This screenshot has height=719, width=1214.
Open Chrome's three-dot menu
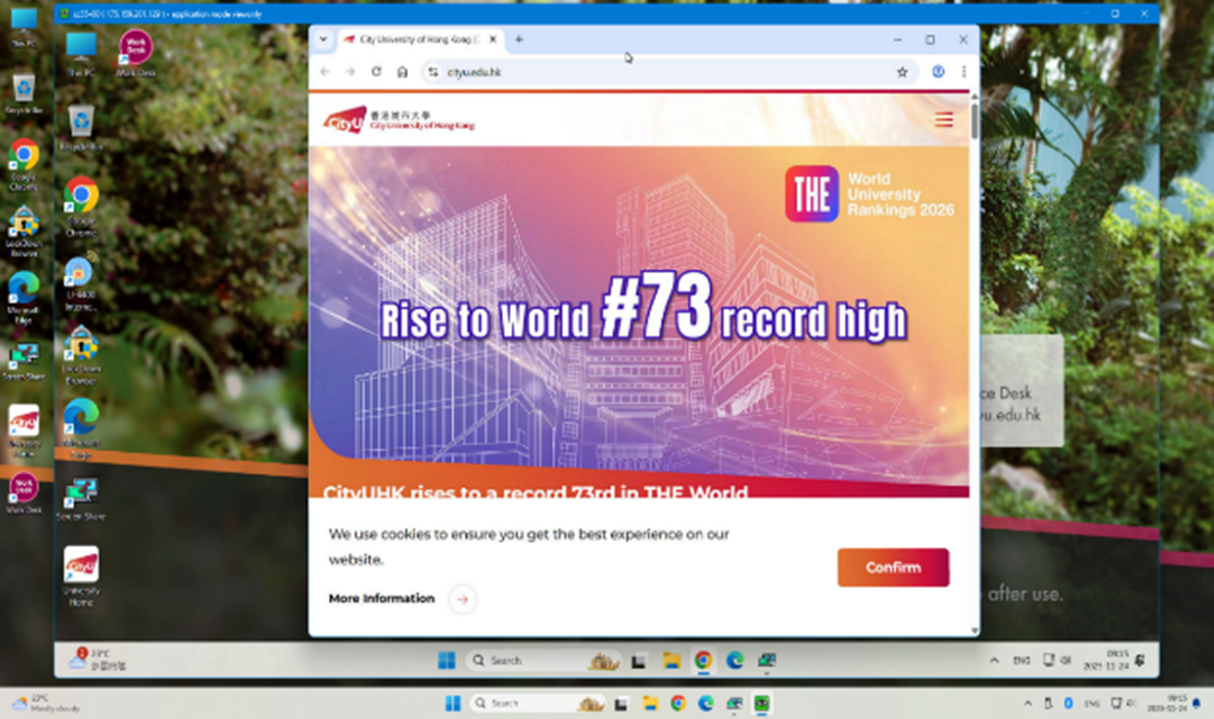[964, 72]
